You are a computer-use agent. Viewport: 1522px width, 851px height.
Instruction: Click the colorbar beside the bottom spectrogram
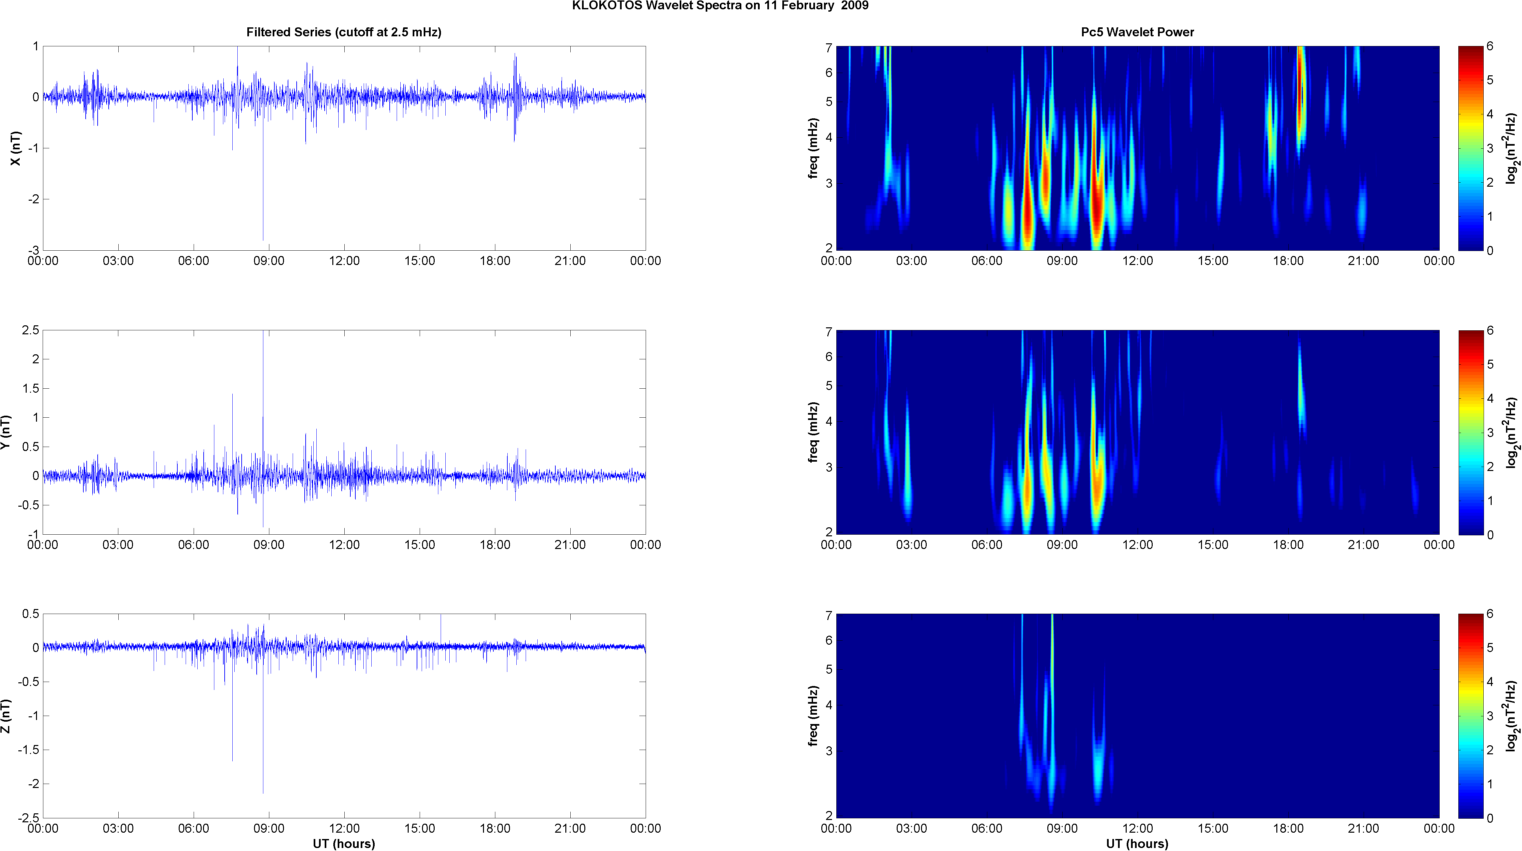[1470, 716]
